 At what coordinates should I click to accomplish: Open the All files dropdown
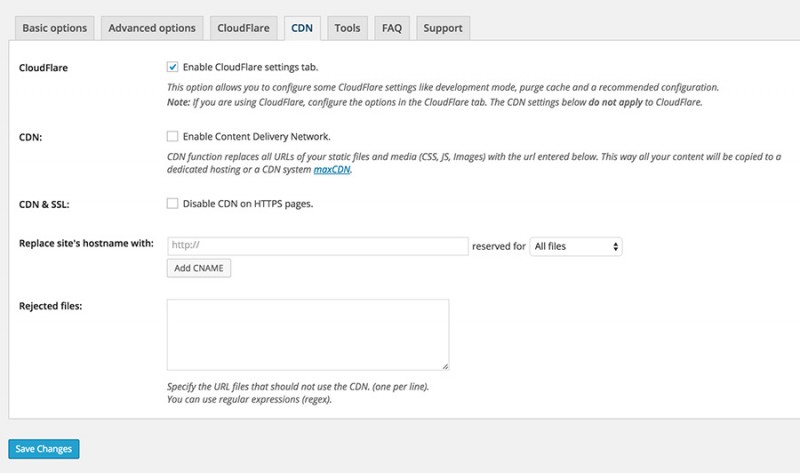[x=576, y=245]
